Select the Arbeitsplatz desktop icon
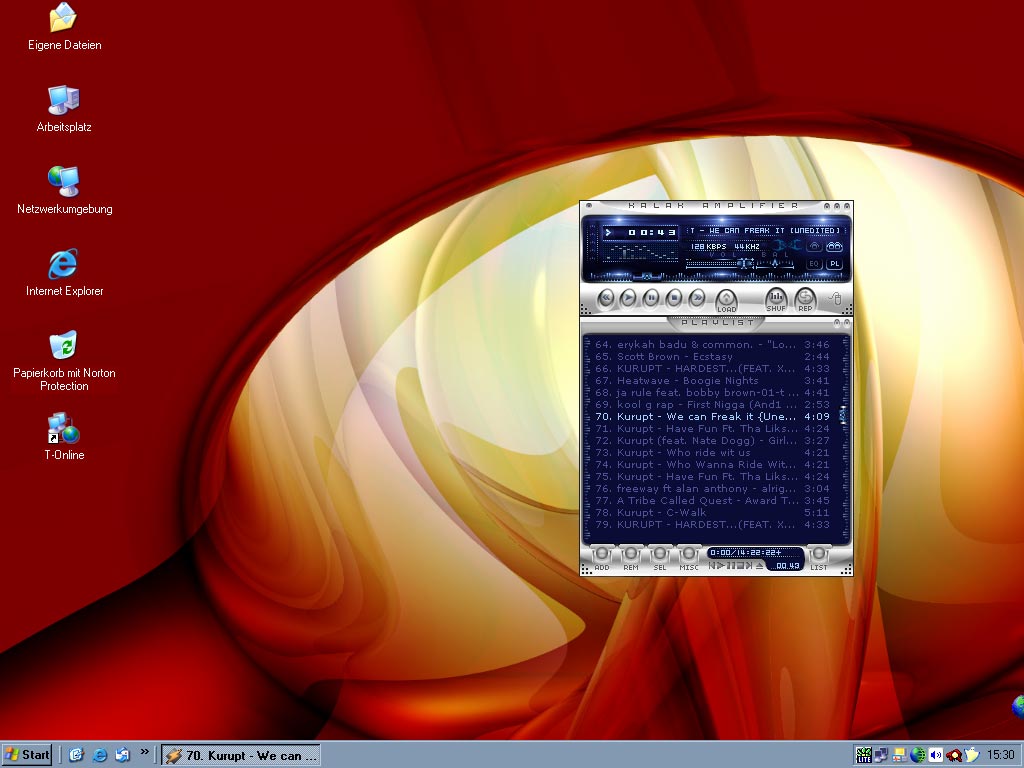Viewport: 1024px width, 768px height. point(64,108)
